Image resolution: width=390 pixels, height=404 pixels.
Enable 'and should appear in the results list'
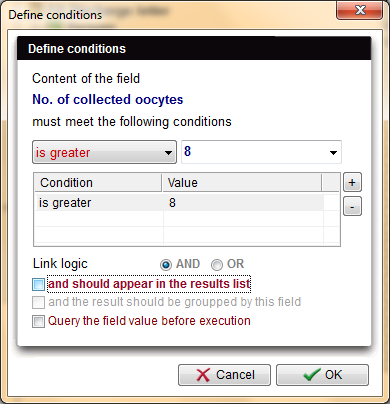[x=38, y=284]
